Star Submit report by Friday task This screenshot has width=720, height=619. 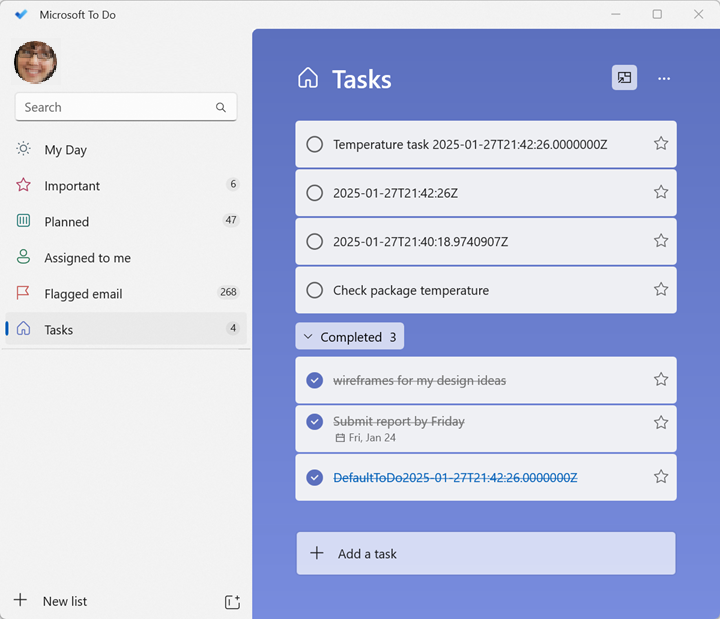click(x=661, y=422)
